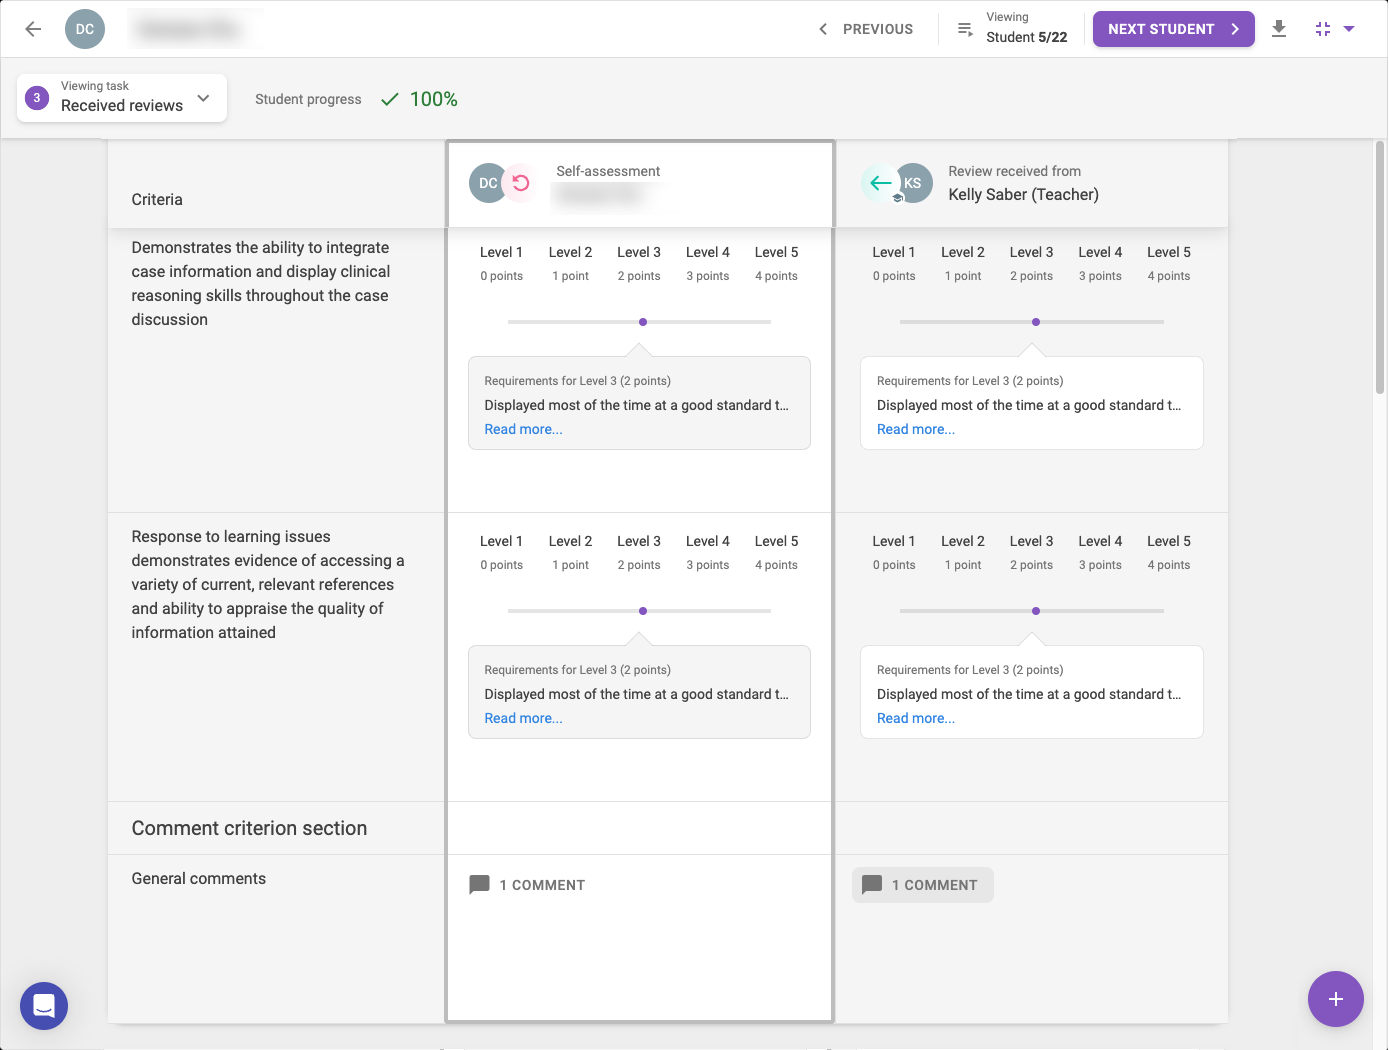
Task: Read more for self-assessment learning issues criterion
Action: 523,718
